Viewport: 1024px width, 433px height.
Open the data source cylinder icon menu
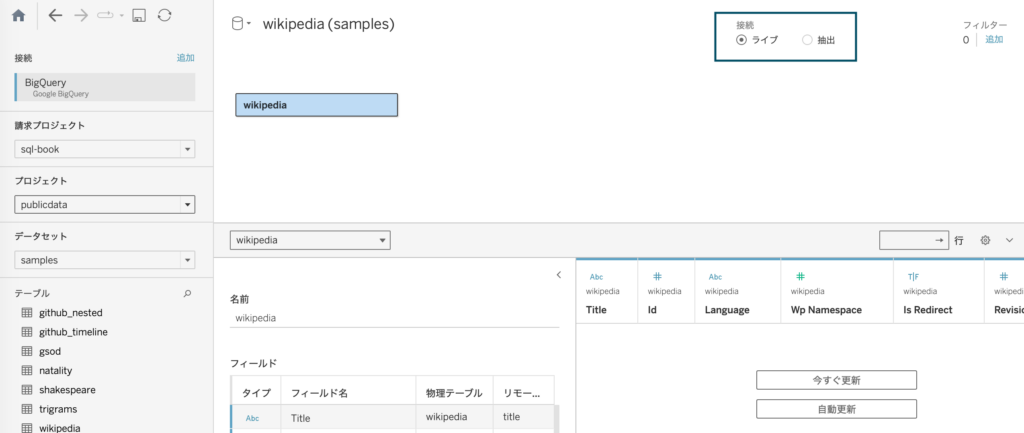pos(241,25)
